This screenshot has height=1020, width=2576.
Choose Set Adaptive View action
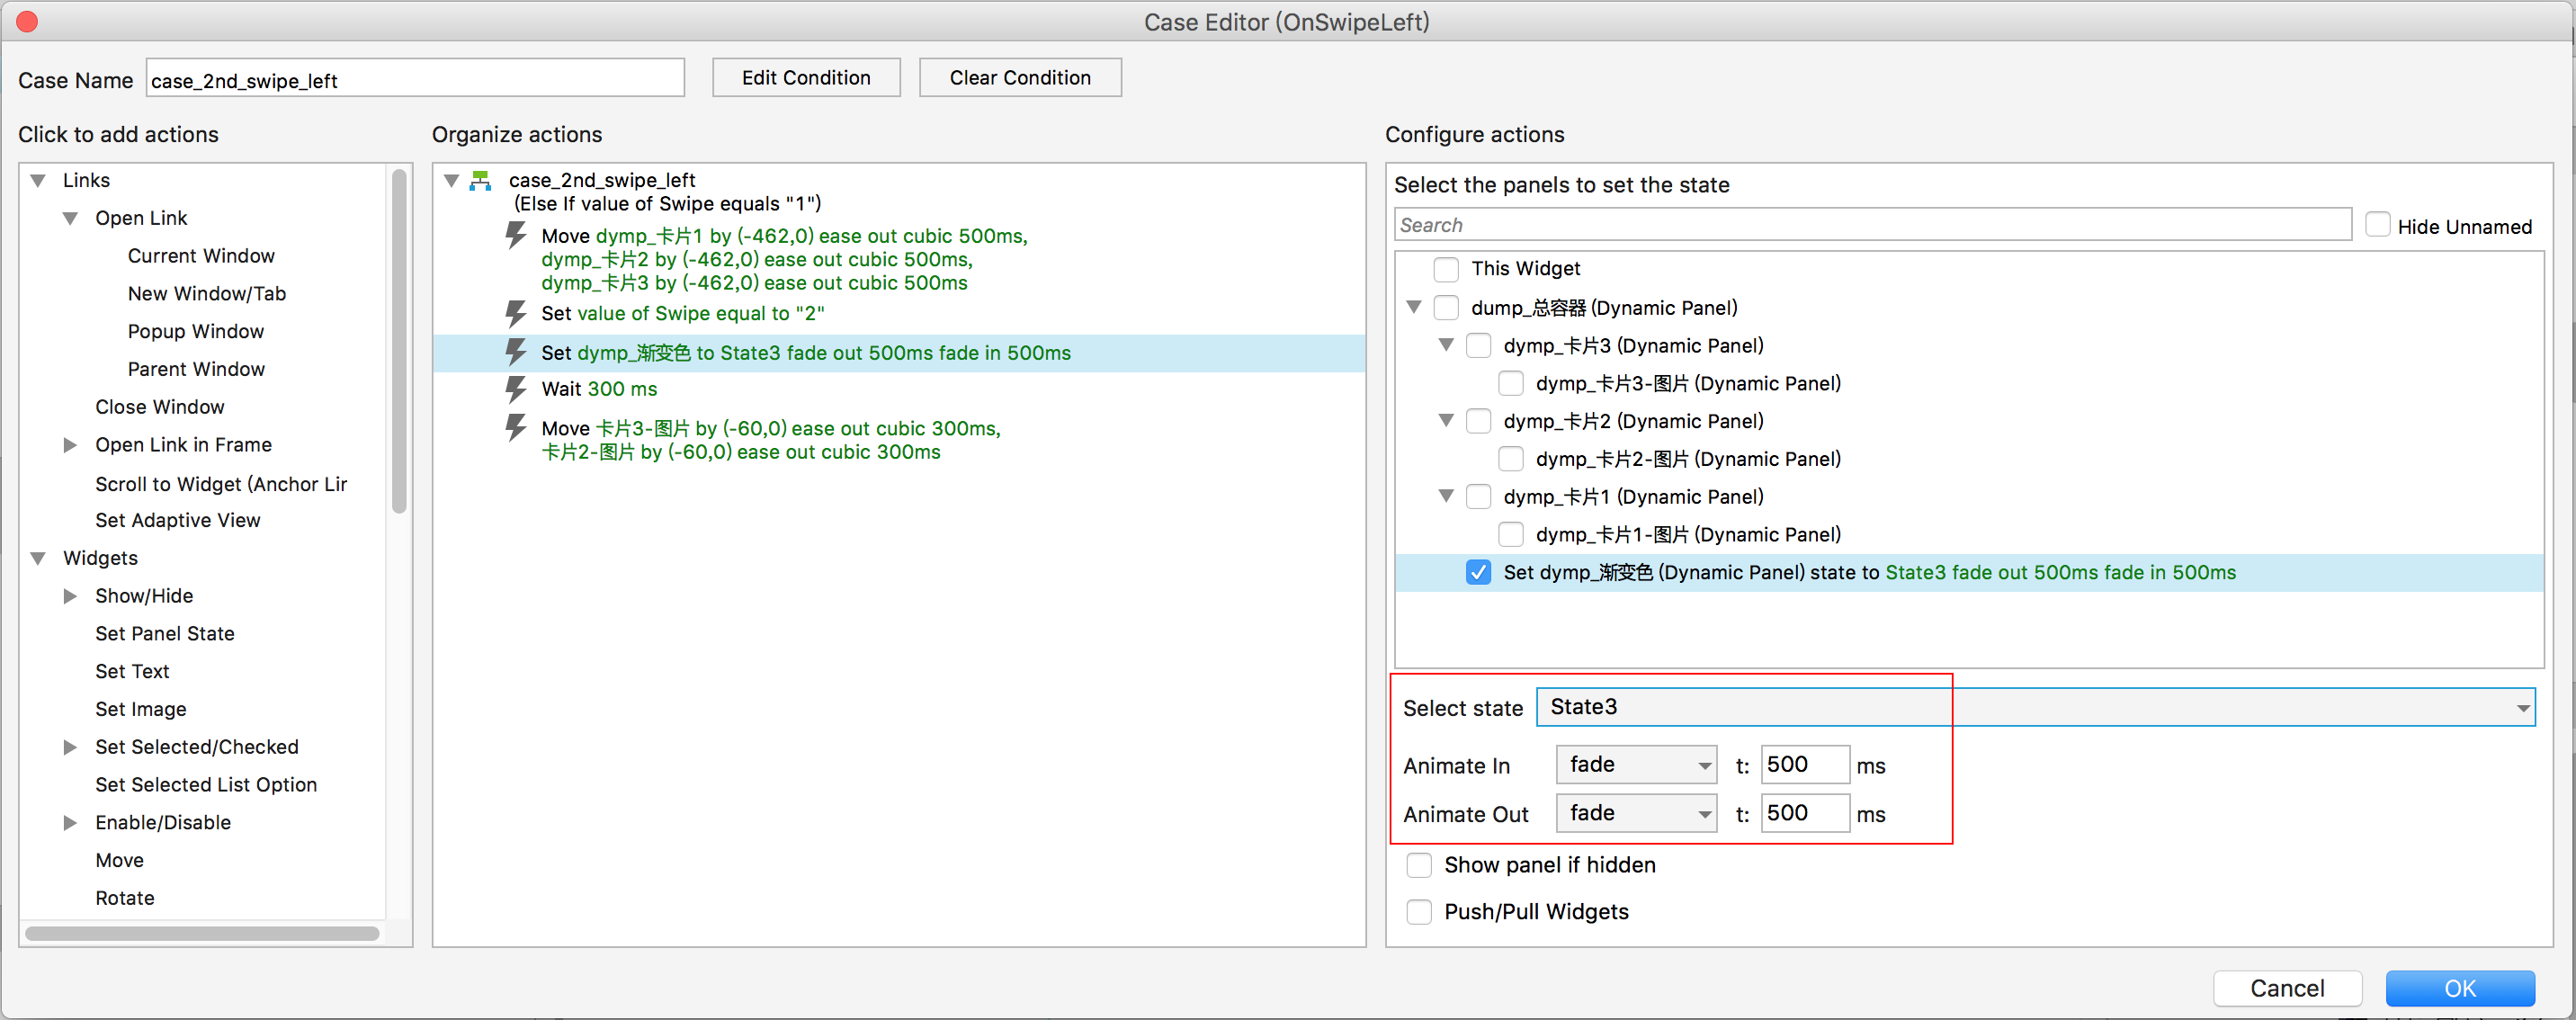tap(177, 520)
